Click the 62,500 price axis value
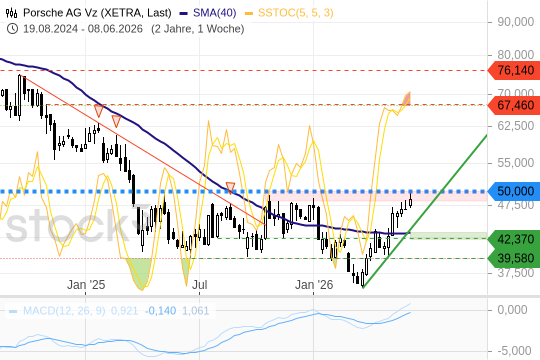This screenshot has width=540, height=360. coord(516,126)
